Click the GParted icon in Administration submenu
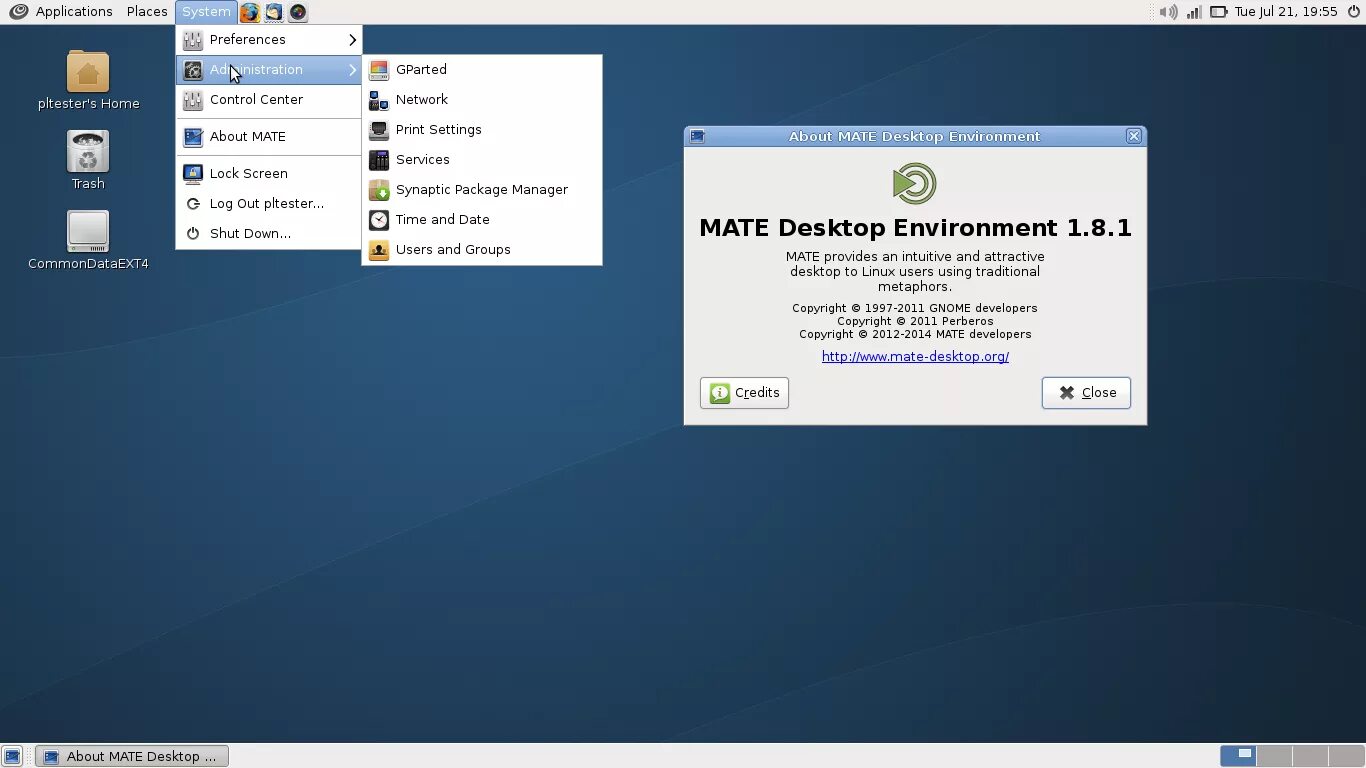 click(x=379, y=70)
